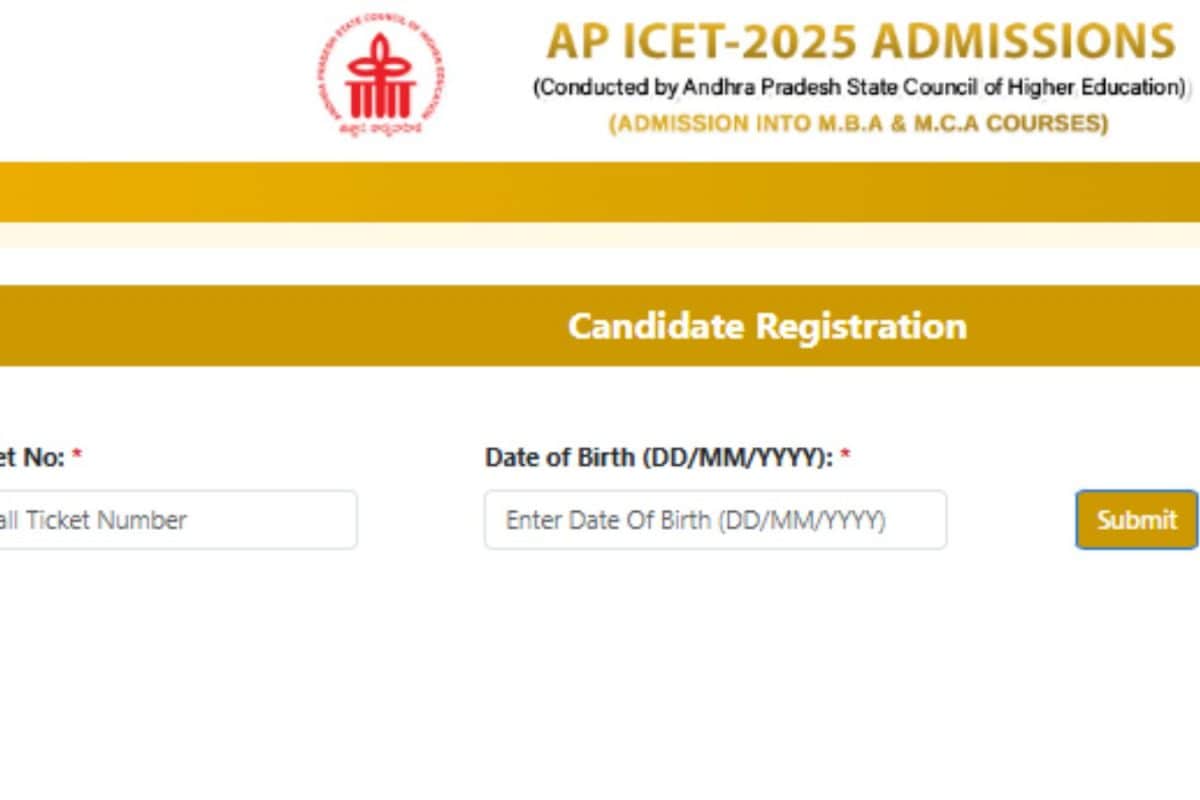Click the cream strip under the gold banner

(x=600, y=235)
